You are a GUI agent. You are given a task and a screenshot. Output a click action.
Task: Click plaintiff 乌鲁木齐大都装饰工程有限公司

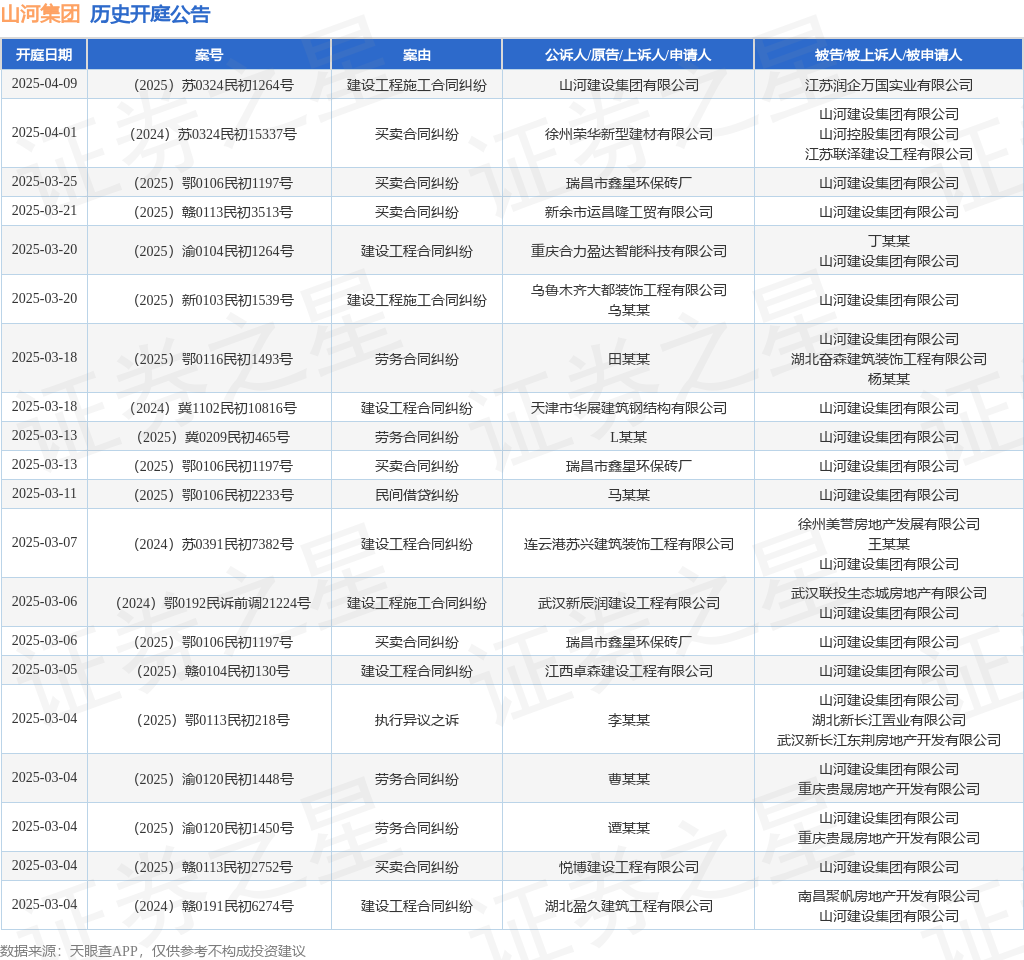click(628, 290)
